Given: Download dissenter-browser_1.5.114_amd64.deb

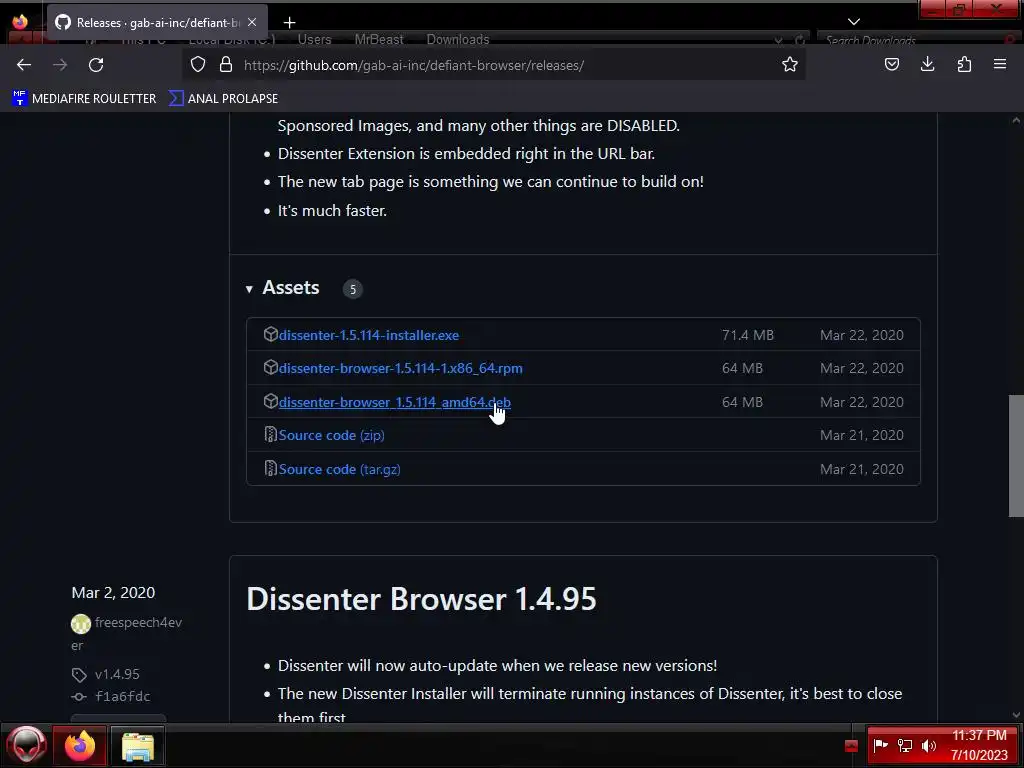Looking at the screenshot, I should point(394,402).
